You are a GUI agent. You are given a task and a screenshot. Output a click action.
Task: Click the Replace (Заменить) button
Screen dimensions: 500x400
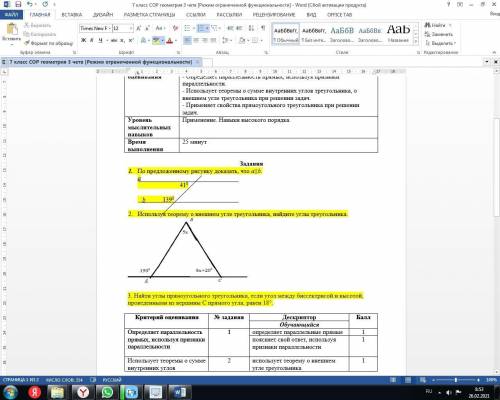pyautogui.click(x=439, y=34)
